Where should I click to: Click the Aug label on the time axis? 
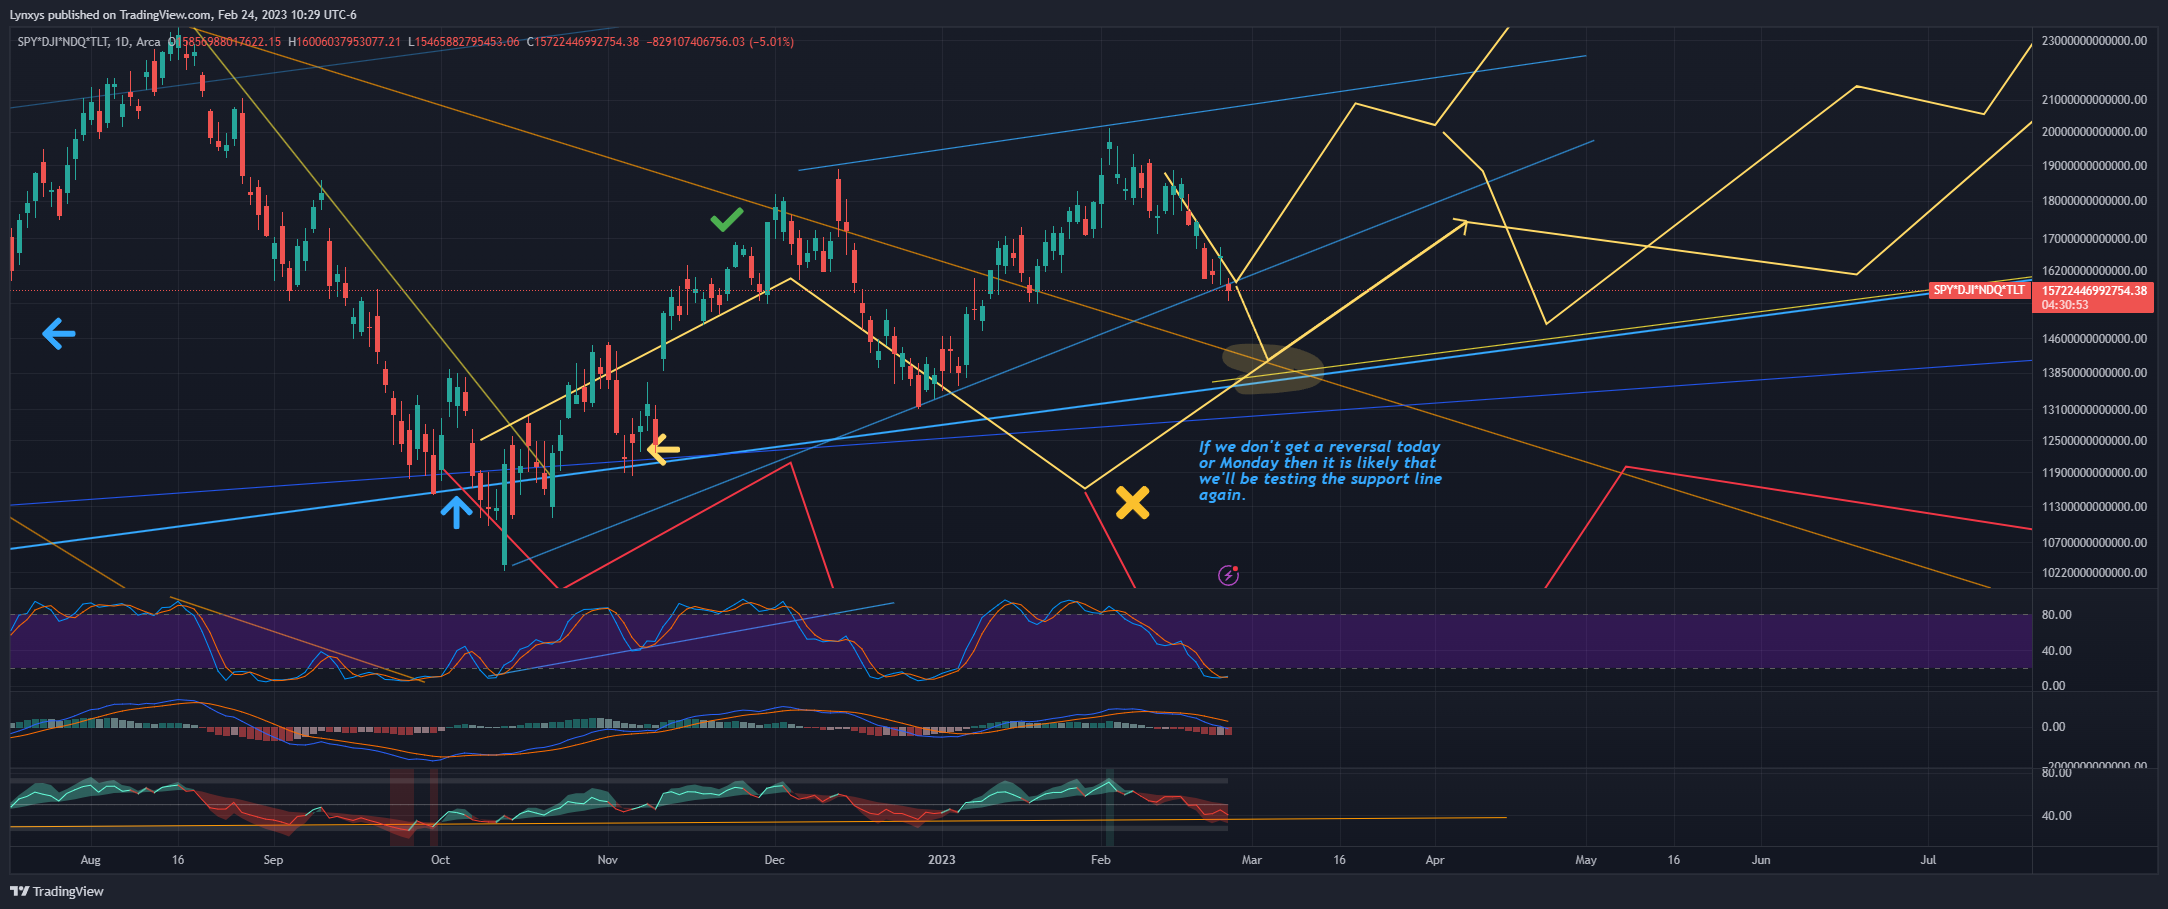[x=91, y=860]
